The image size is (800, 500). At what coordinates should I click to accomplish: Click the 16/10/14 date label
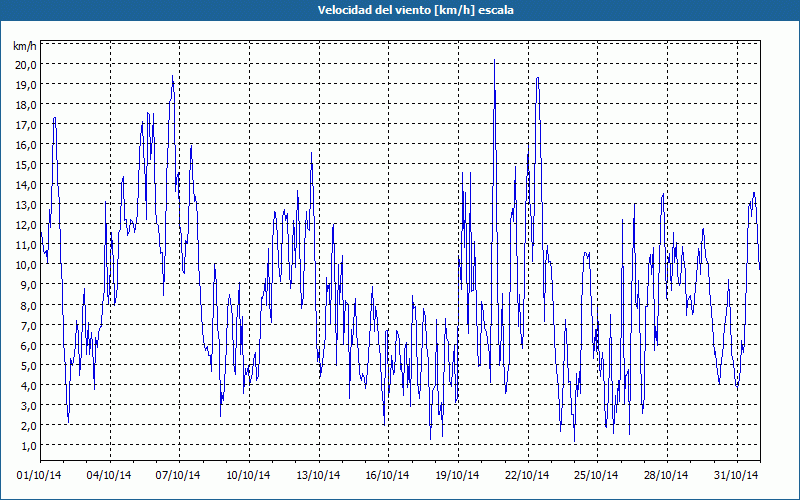387,476
